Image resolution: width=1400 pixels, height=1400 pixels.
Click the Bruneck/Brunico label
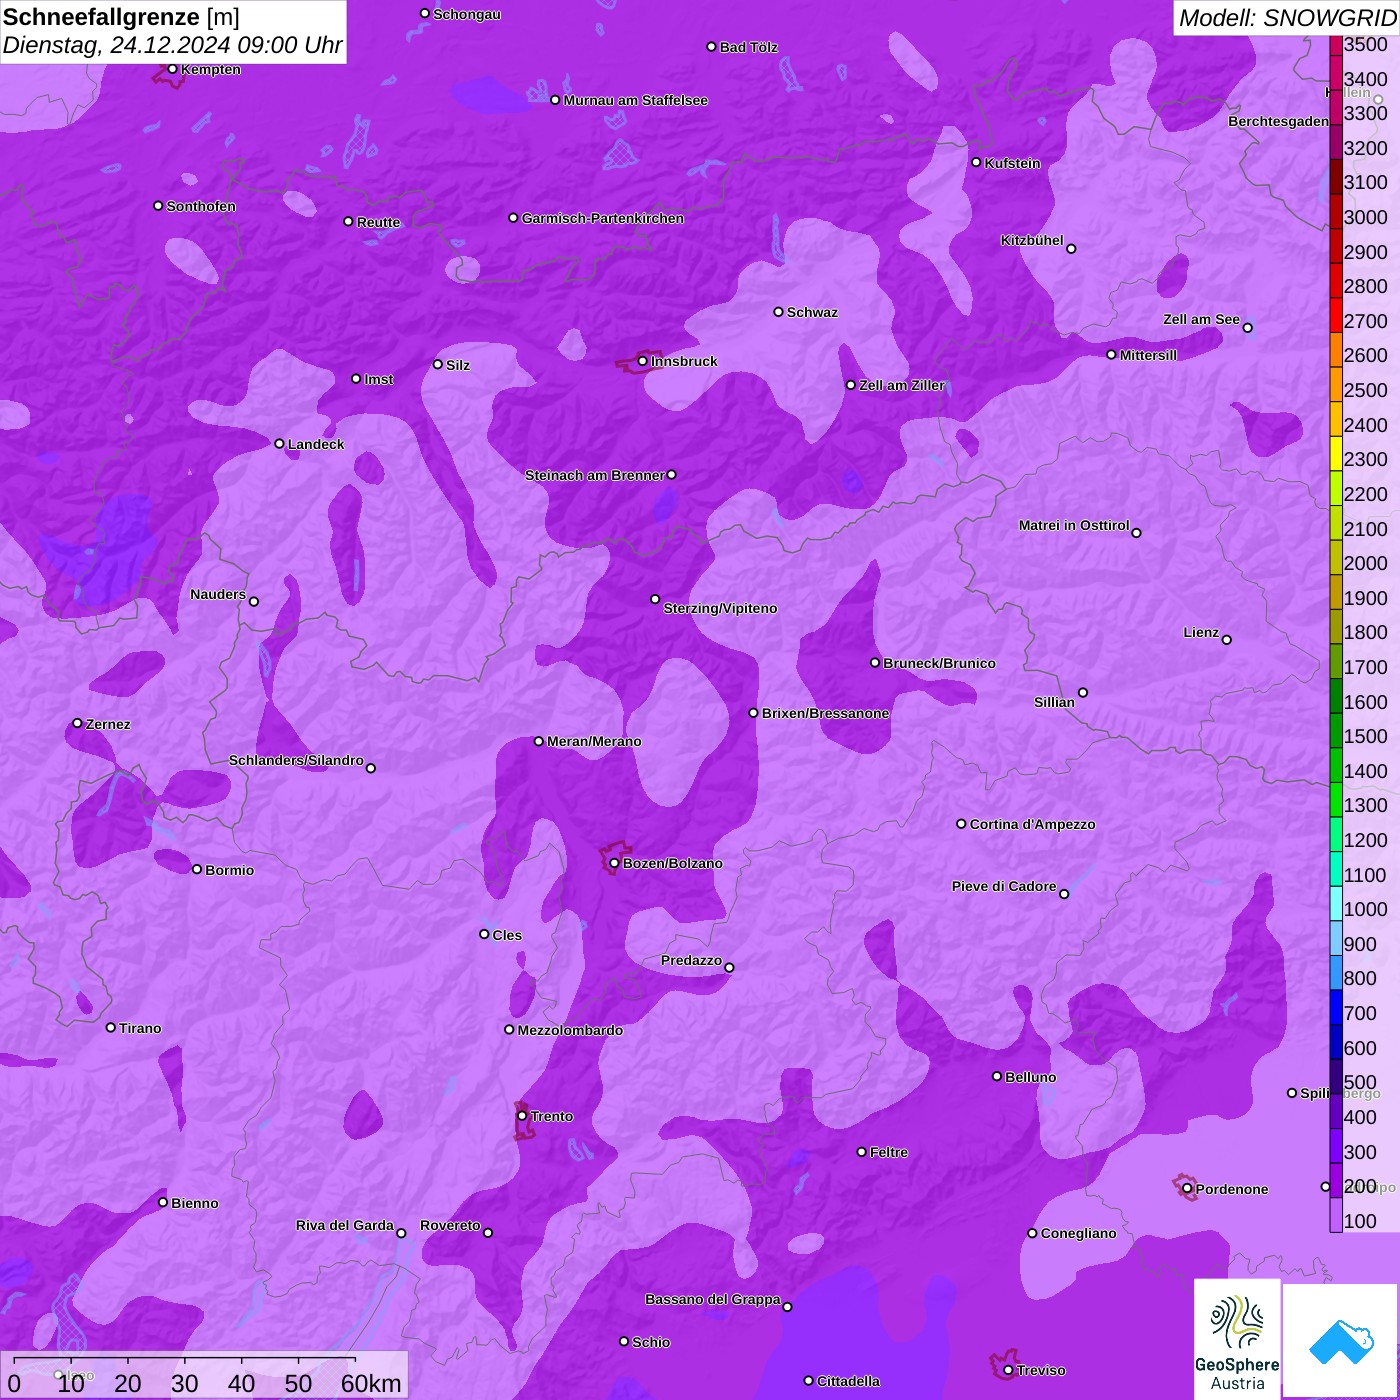pos(939,663)
